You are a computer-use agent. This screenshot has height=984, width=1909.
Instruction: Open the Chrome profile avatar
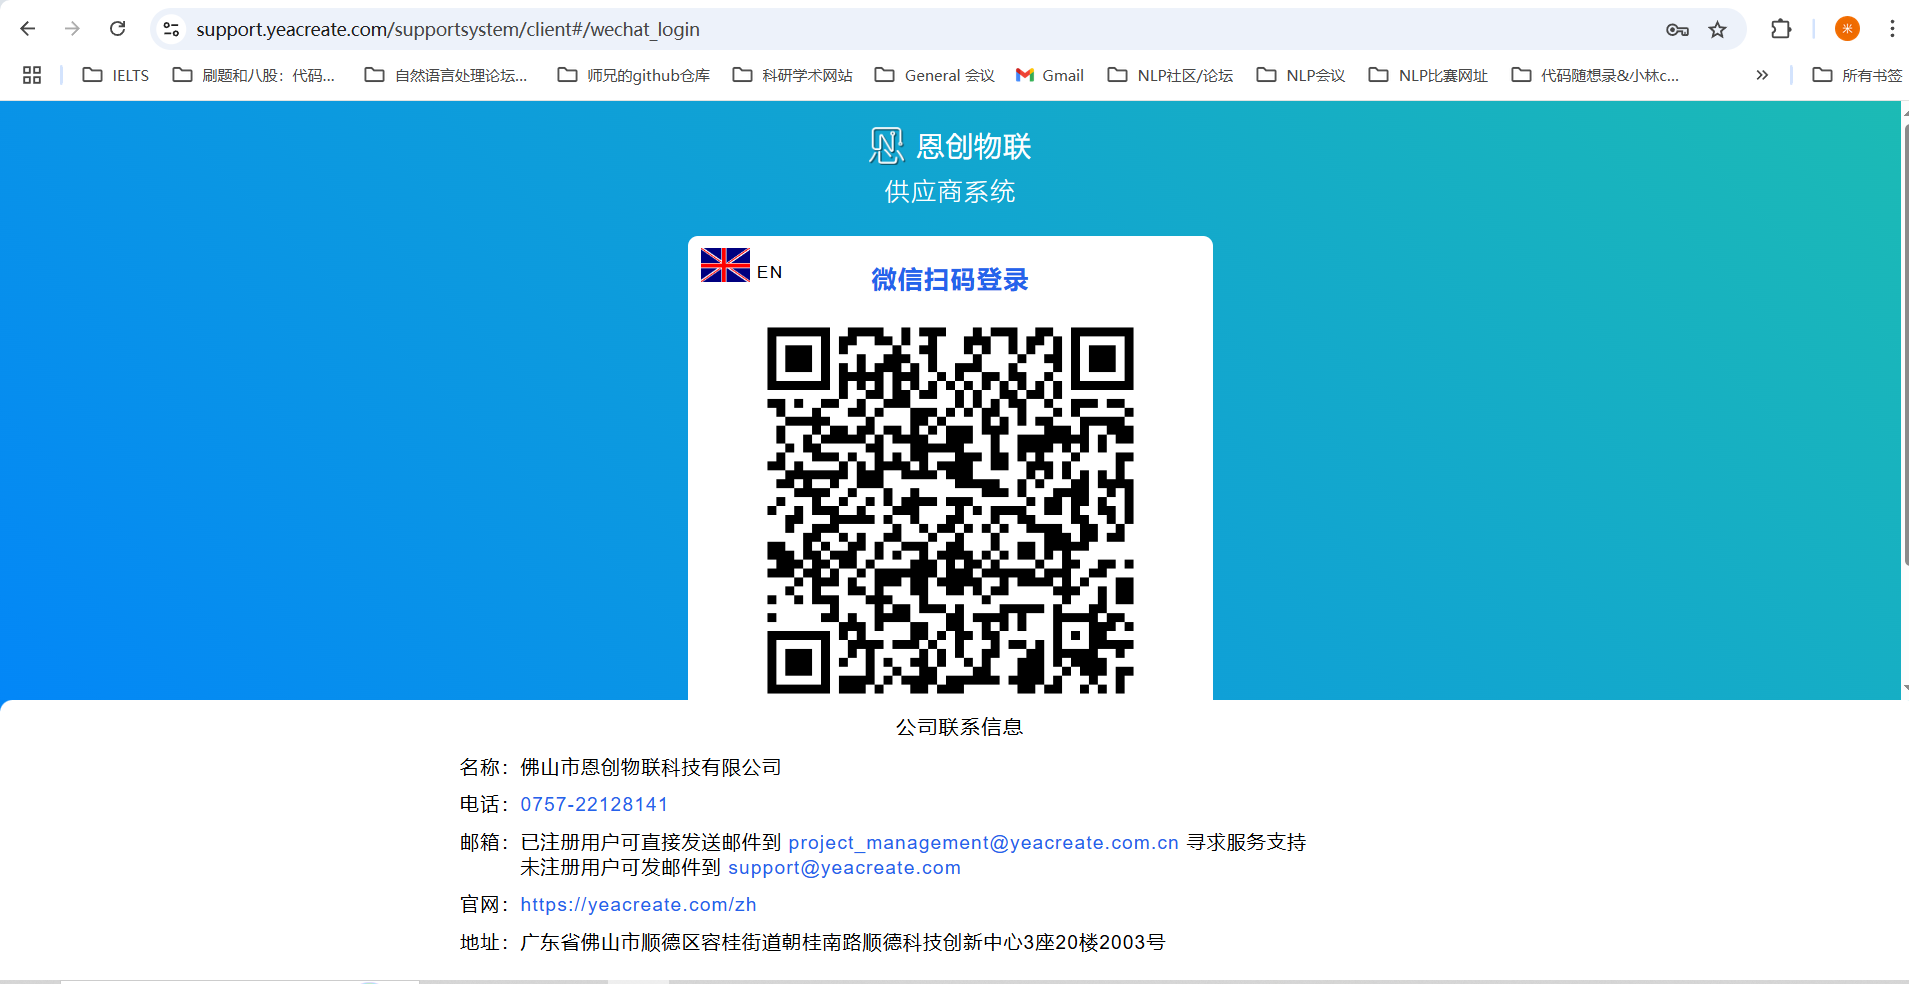click(x=1847, y=29)
